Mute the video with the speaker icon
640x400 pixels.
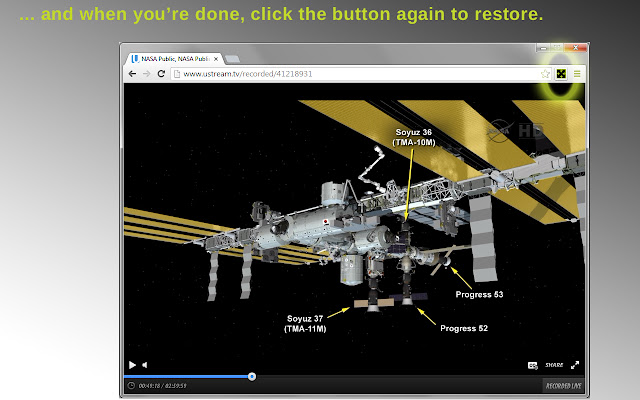[x=144, y=365]
